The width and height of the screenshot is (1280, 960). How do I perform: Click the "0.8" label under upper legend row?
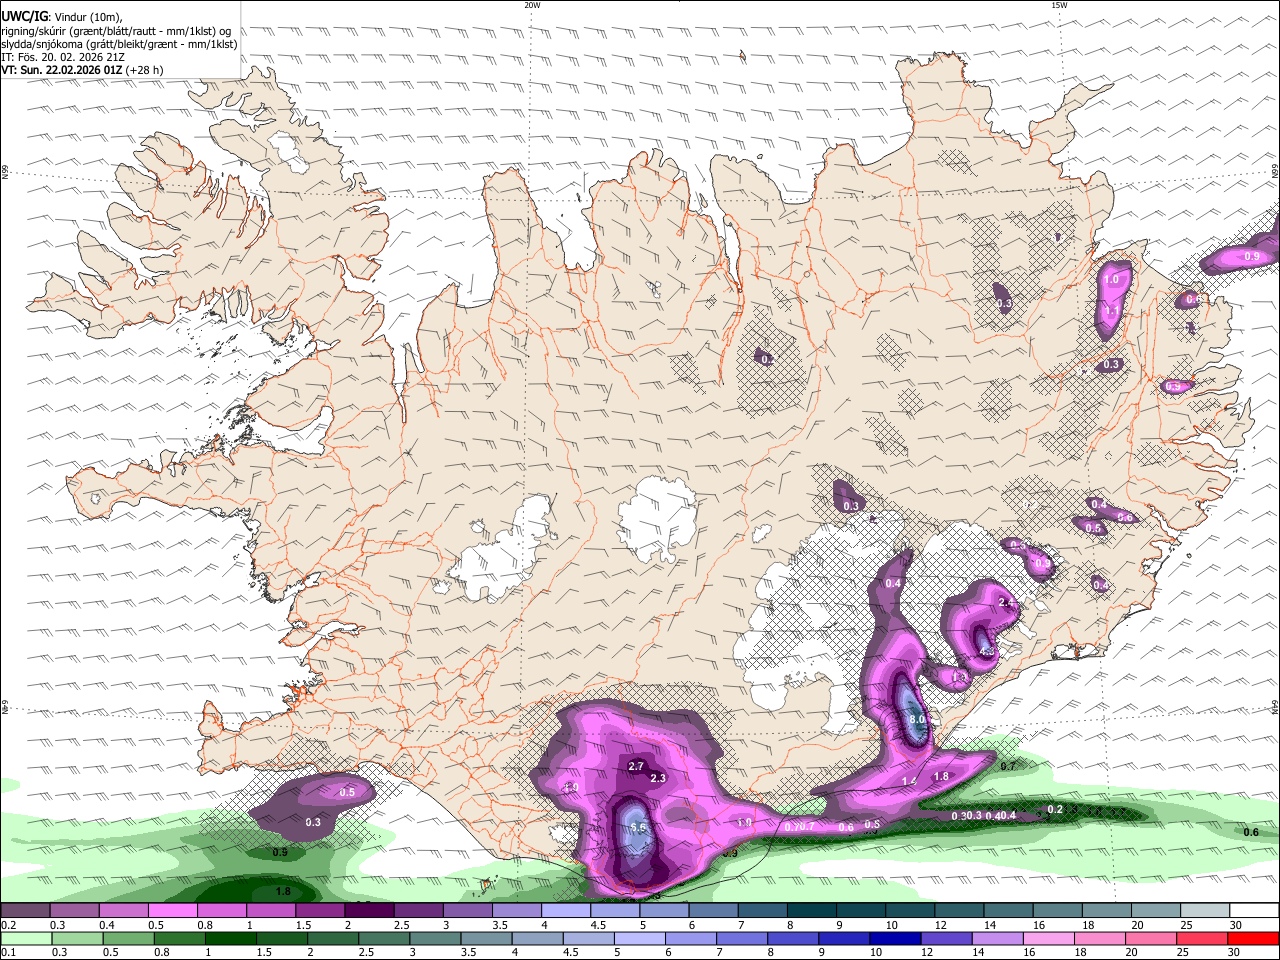tap(204, 925)
